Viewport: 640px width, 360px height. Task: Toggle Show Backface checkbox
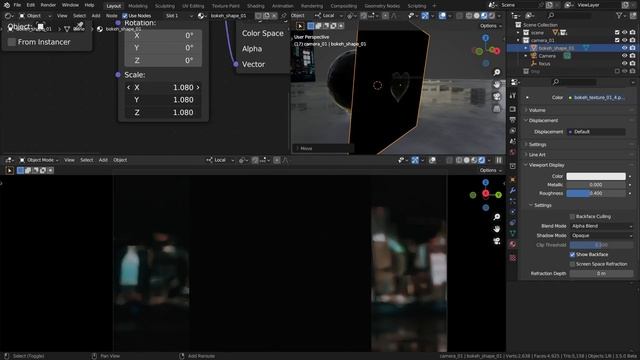(x=572, y=255)
